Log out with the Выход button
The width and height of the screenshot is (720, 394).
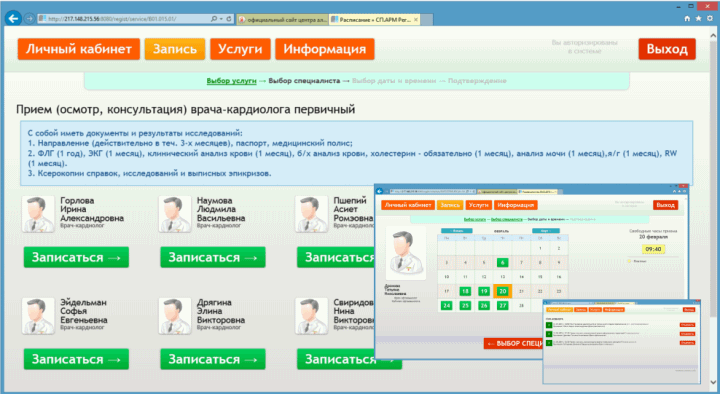click(x=667, y=49)
